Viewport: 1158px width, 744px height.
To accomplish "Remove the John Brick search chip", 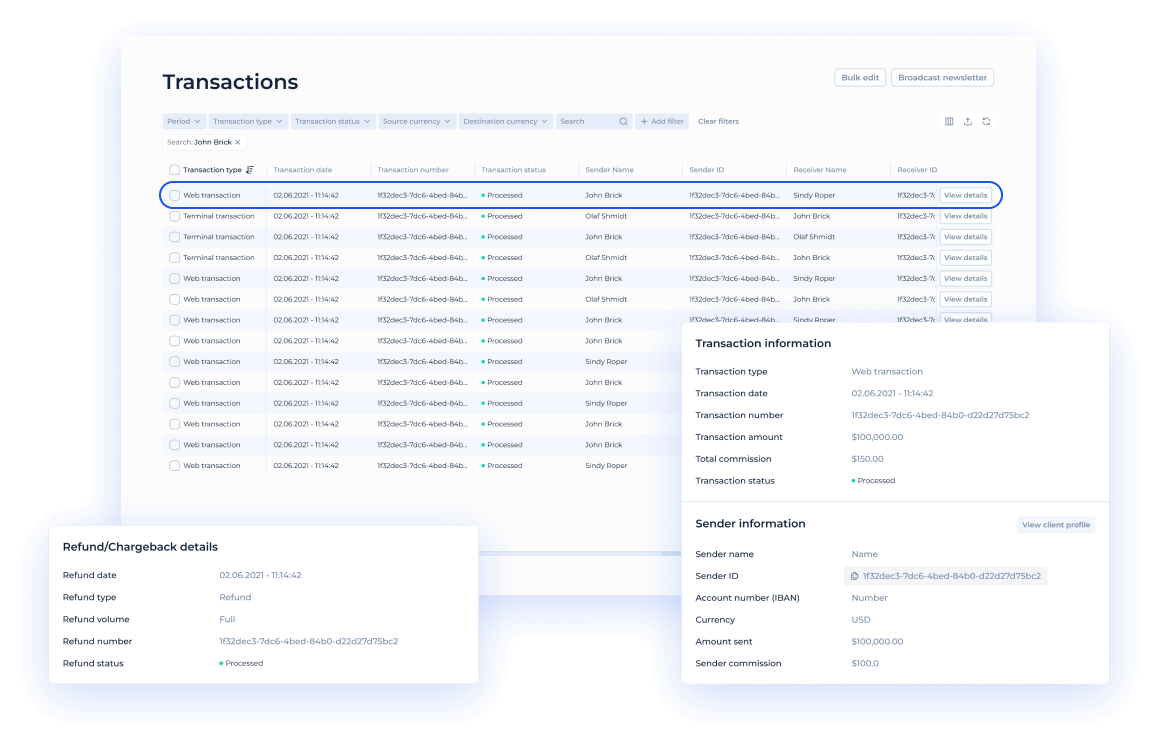I will [237, 142].
